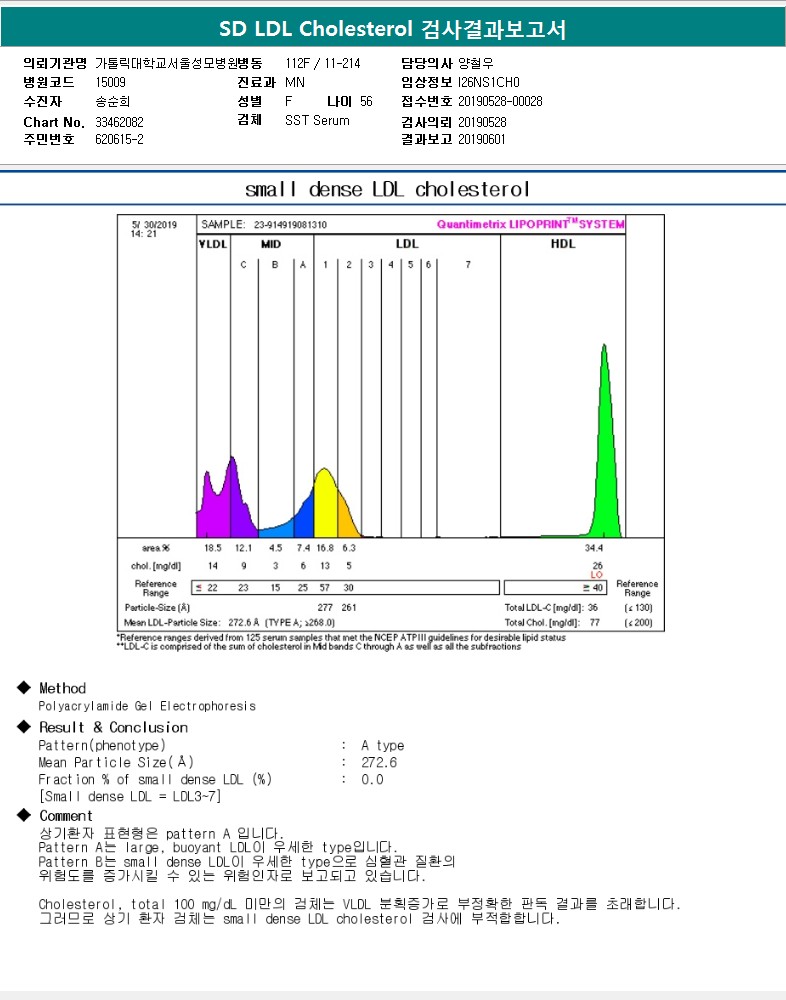Select the Chart No. value 33462082

tap(119, 122)
